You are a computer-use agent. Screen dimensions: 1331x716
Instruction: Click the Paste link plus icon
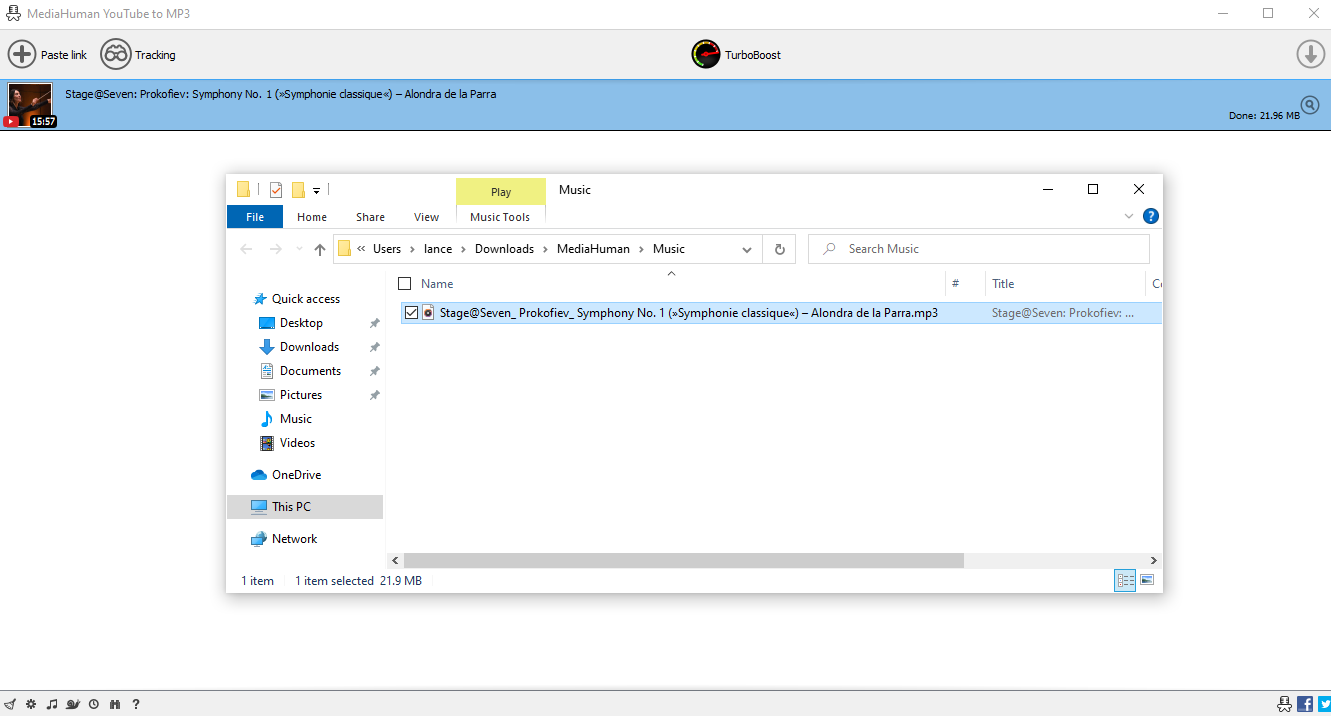pyautogui.click(x=22, y=55)
